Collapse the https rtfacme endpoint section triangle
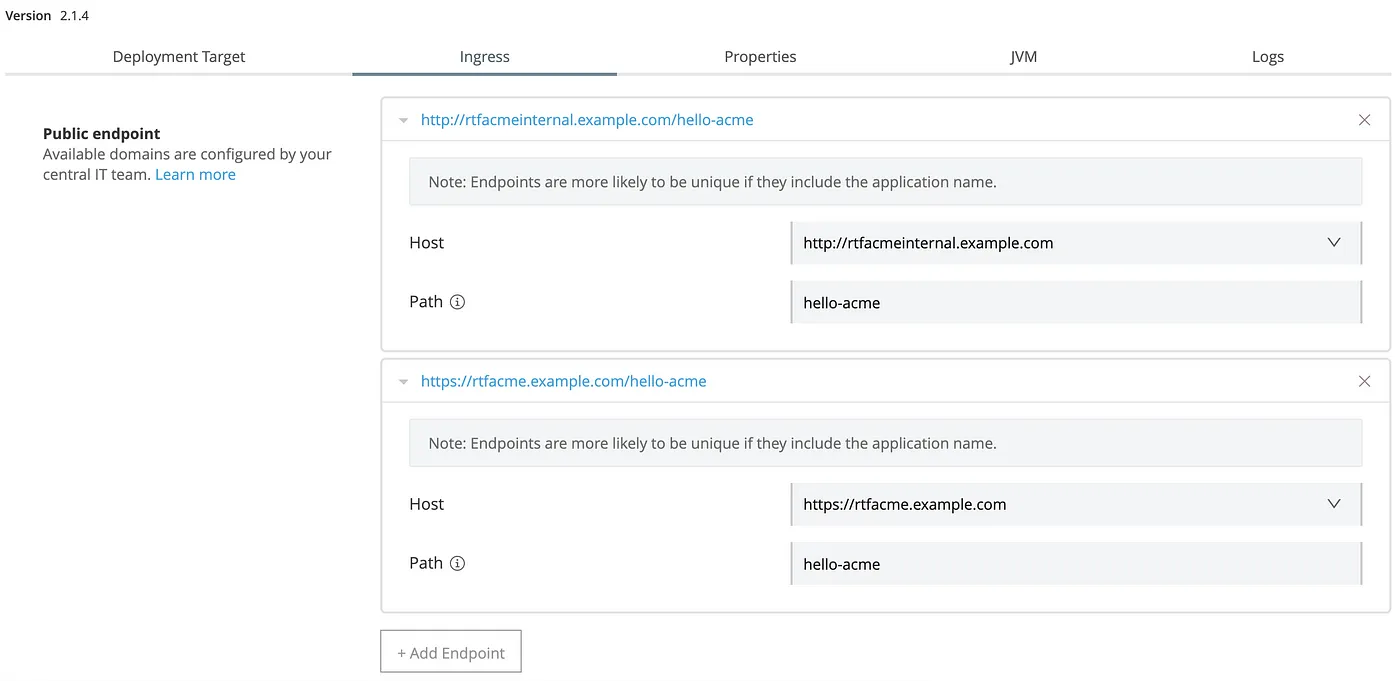1400x681 pixels. click(x=403, y=382)
